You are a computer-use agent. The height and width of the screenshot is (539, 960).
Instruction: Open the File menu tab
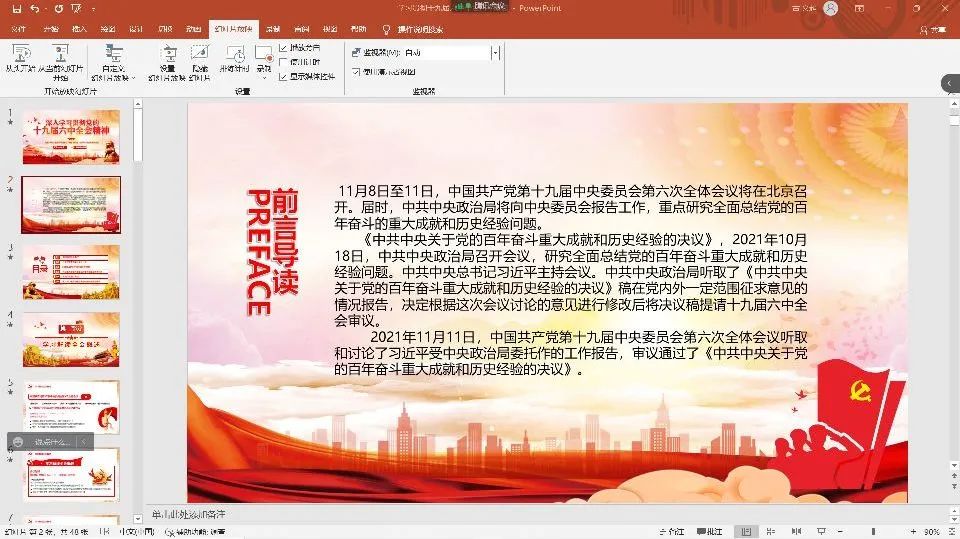[18, 29]
